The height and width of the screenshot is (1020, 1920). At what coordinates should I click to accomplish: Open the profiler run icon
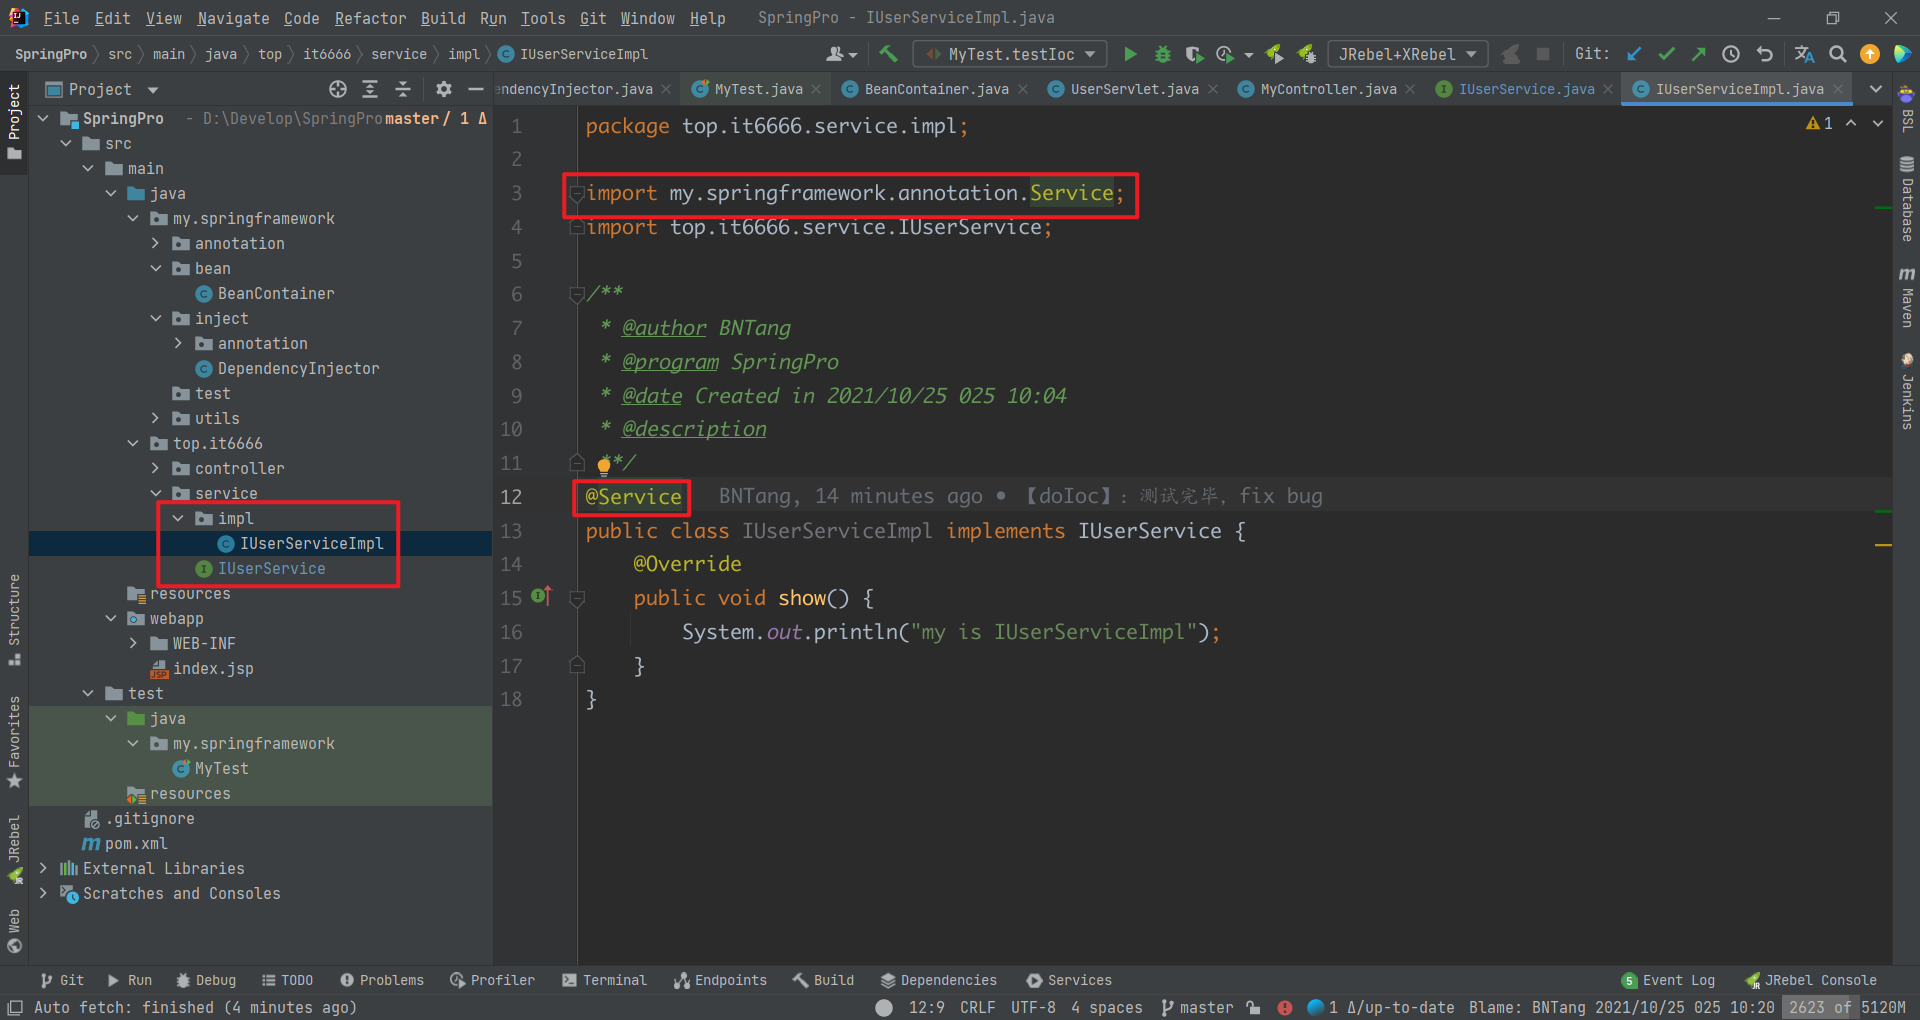pyautogui.click(x=1225, y=54)
